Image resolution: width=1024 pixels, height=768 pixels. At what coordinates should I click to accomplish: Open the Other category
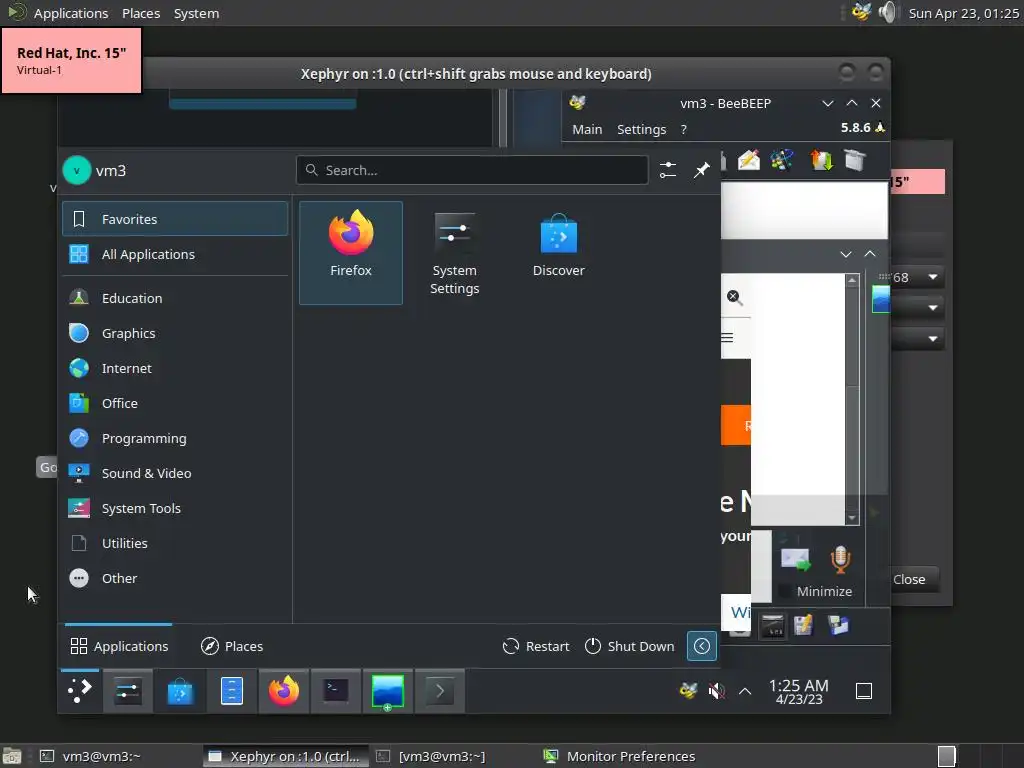tap(174, 579)
